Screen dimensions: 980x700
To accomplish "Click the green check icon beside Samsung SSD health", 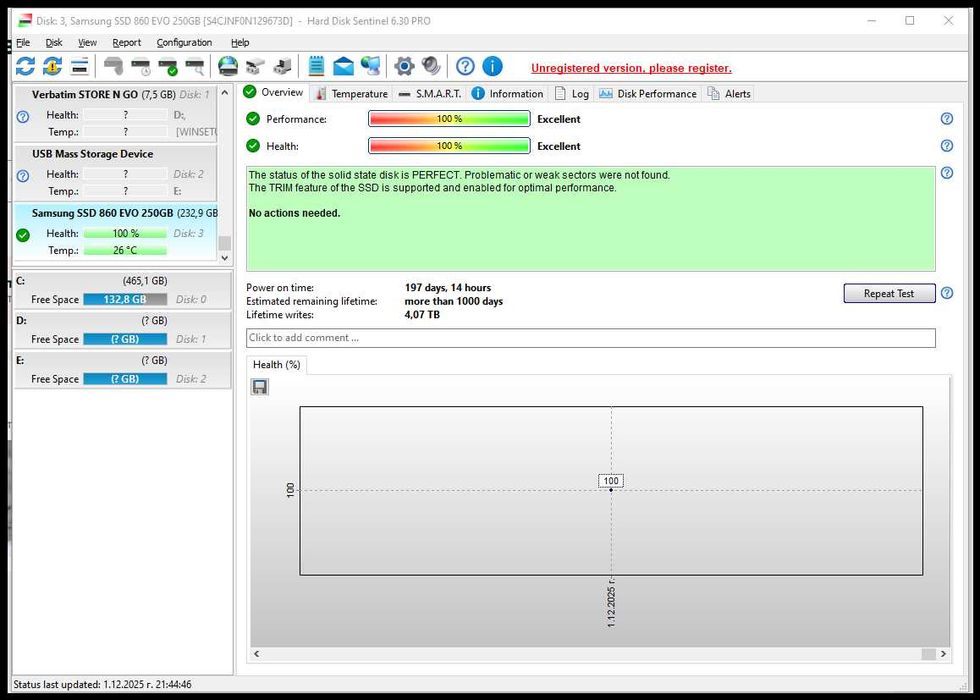I will coord(23,236).
